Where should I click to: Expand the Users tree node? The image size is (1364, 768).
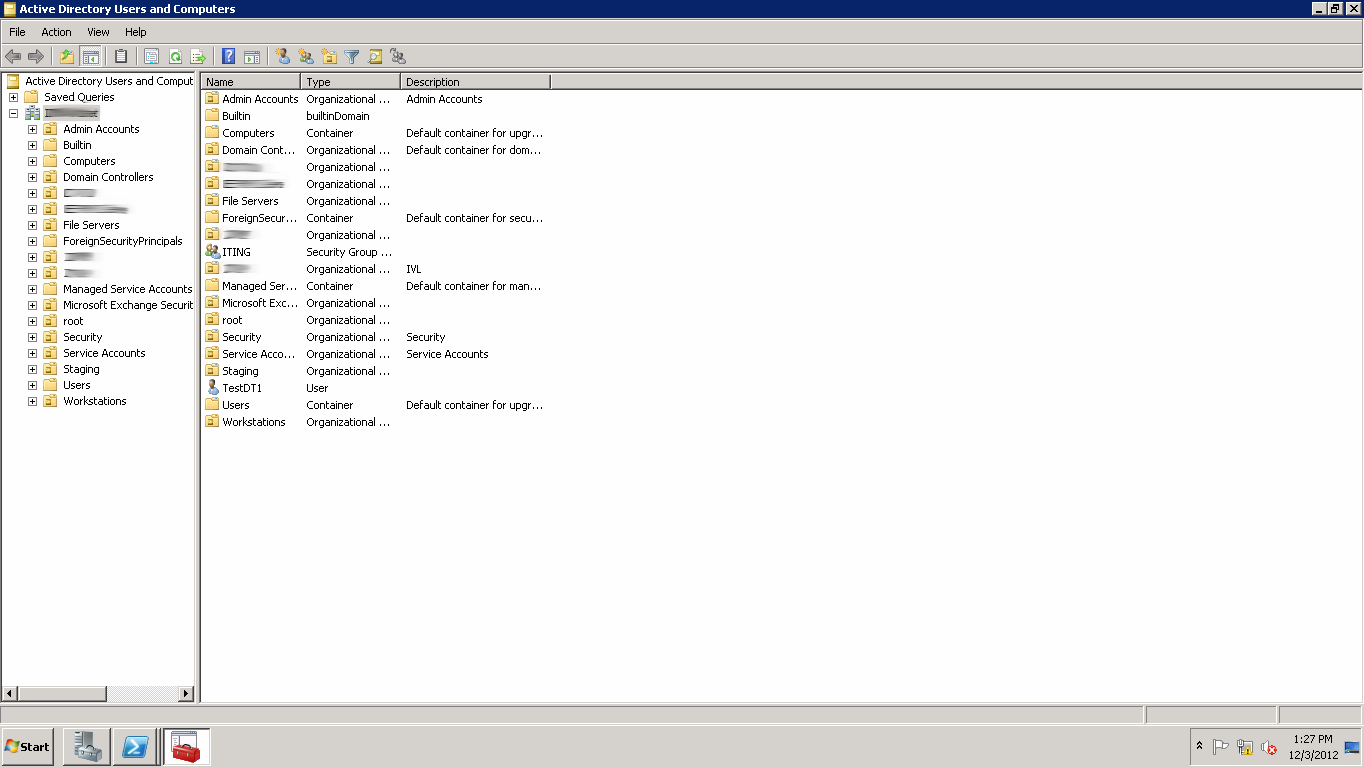pyautogui.click(x=31, y=384)
